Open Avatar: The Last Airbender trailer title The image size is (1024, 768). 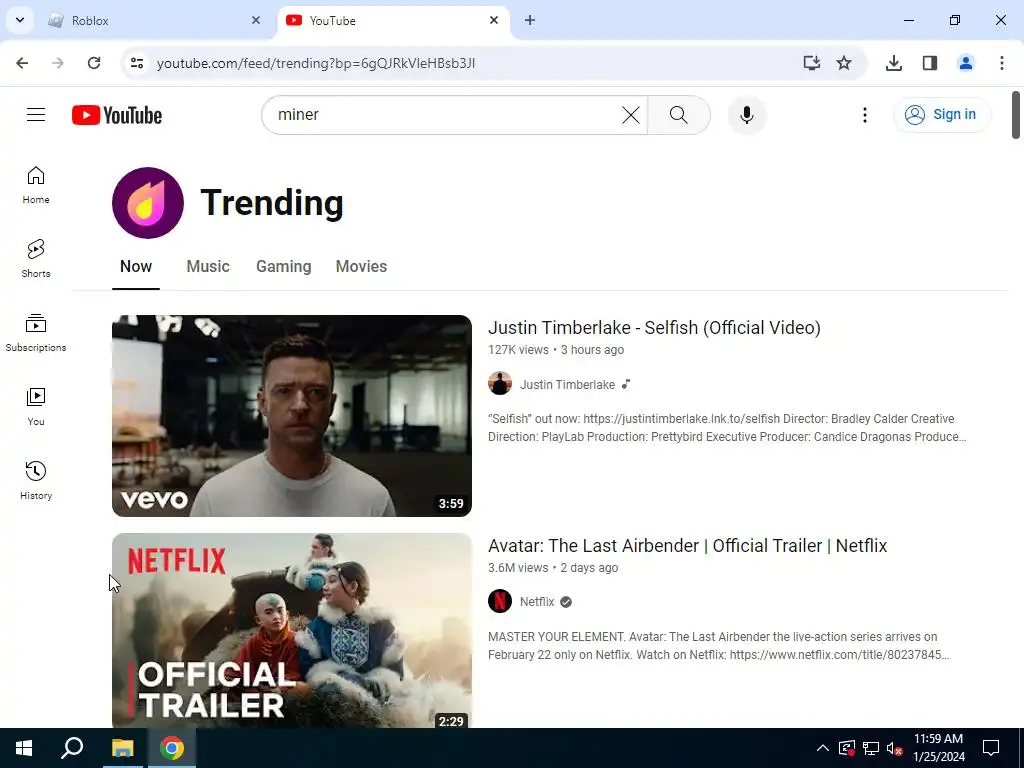[x=688, y=545]
